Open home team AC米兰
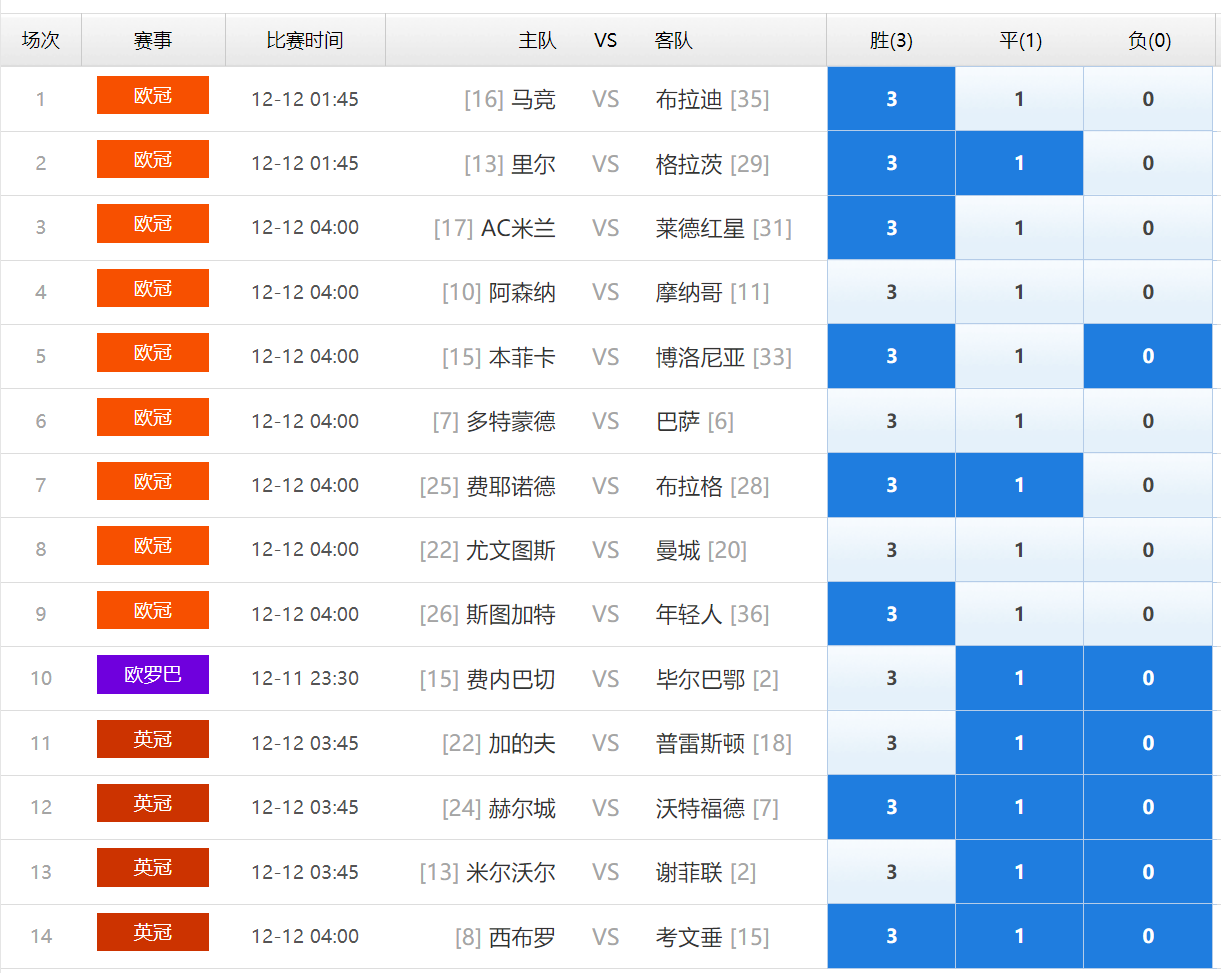Viewport: 1221px width, 973px height. 518,228
